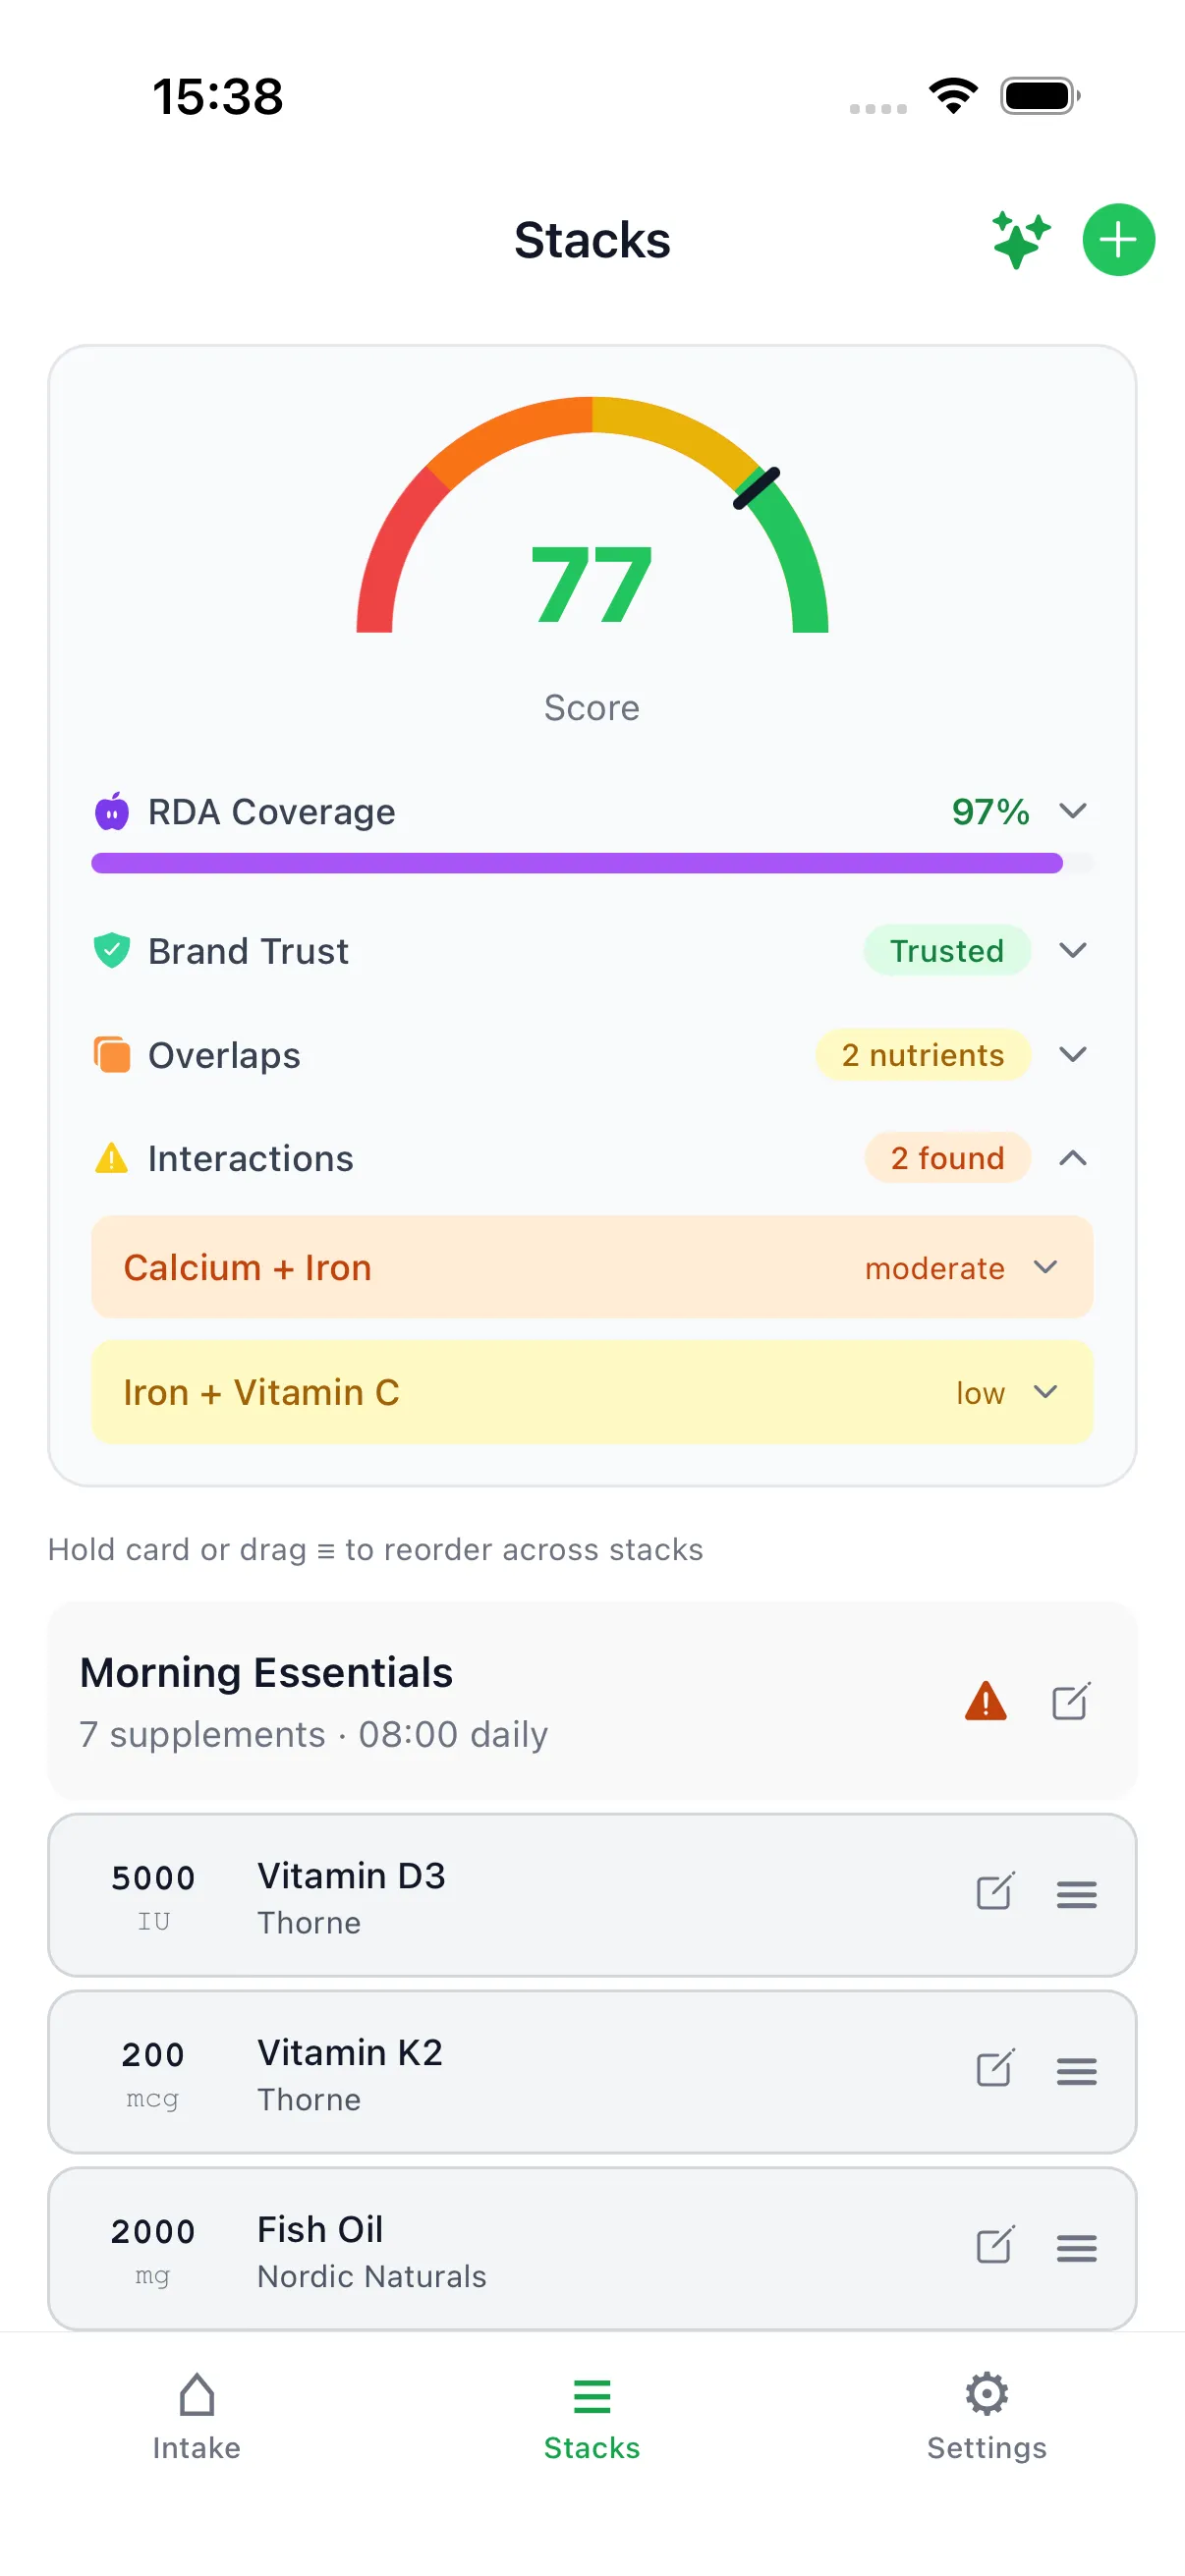The image size is (1185, 2576).
Task: Switch to the Intake tab
Action: [x=196, y=2416]
